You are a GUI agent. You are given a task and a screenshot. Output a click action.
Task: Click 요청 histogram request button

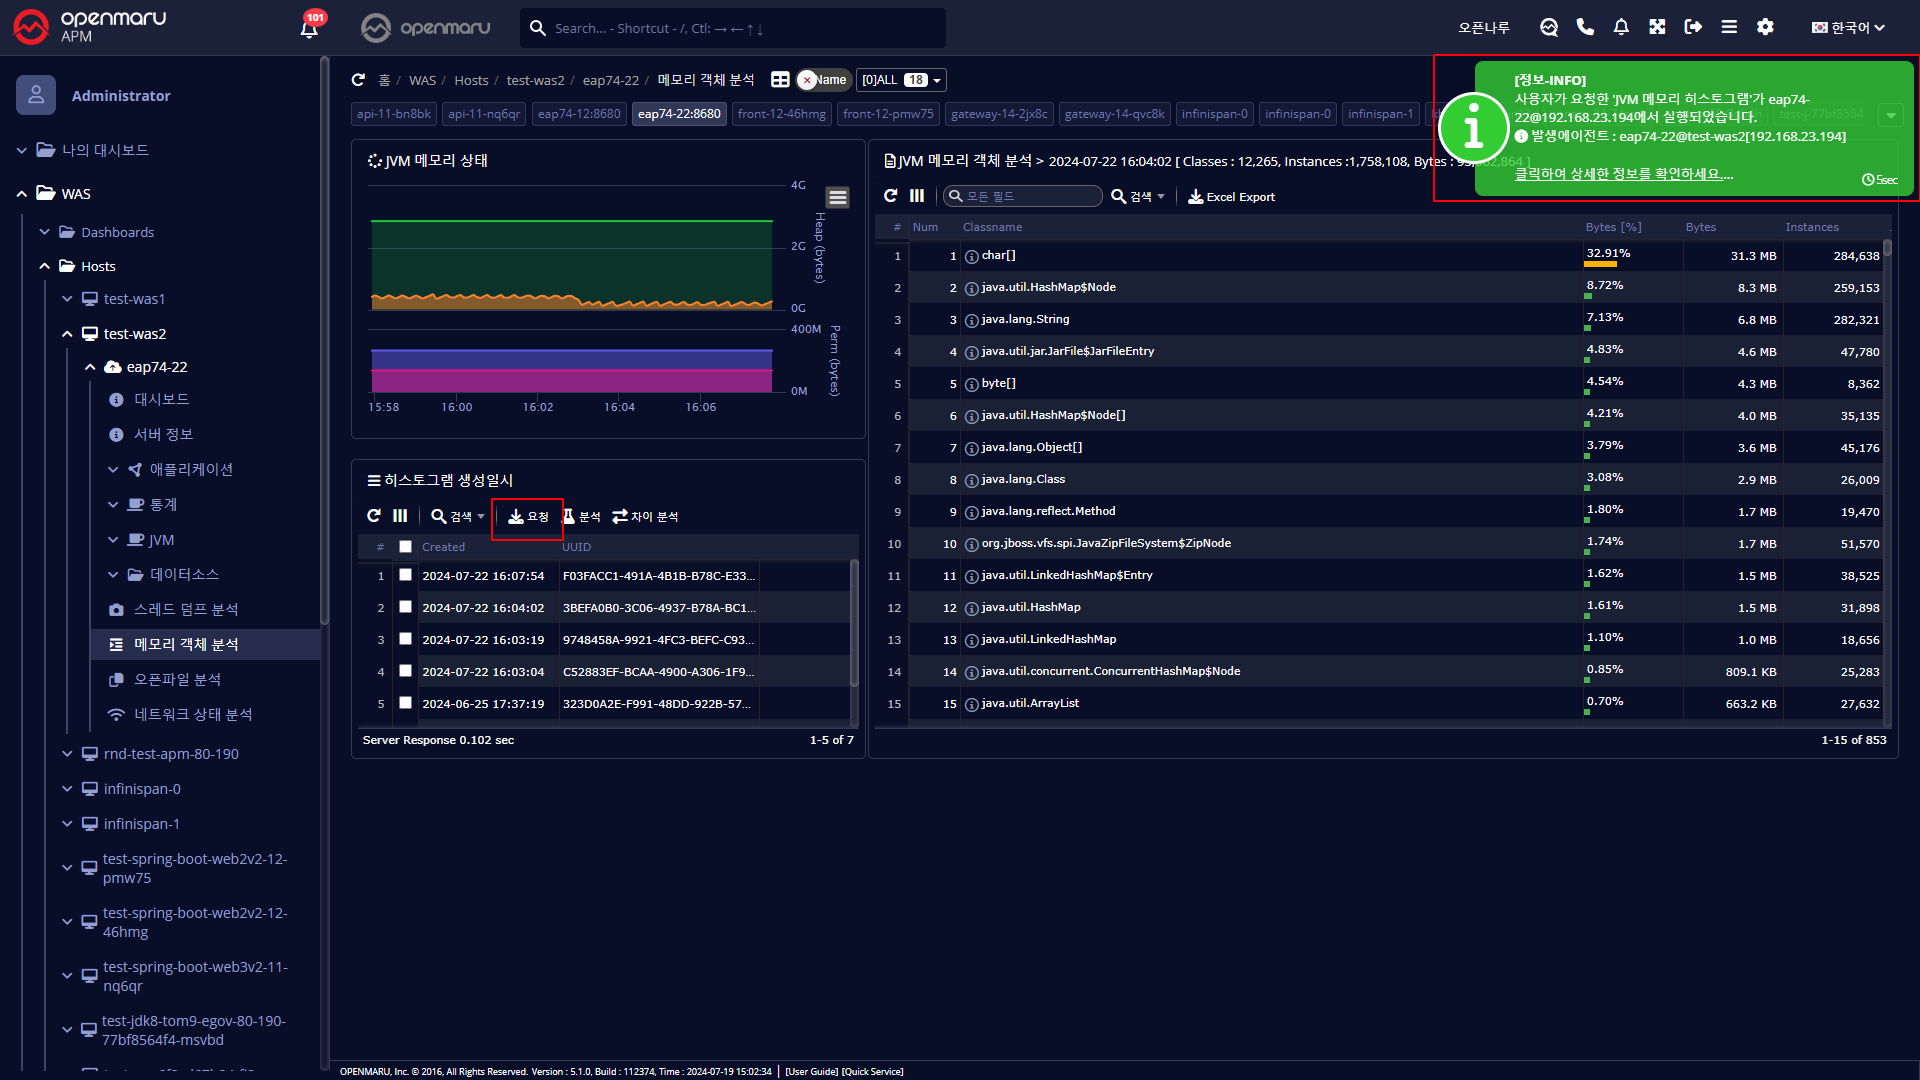528,517
